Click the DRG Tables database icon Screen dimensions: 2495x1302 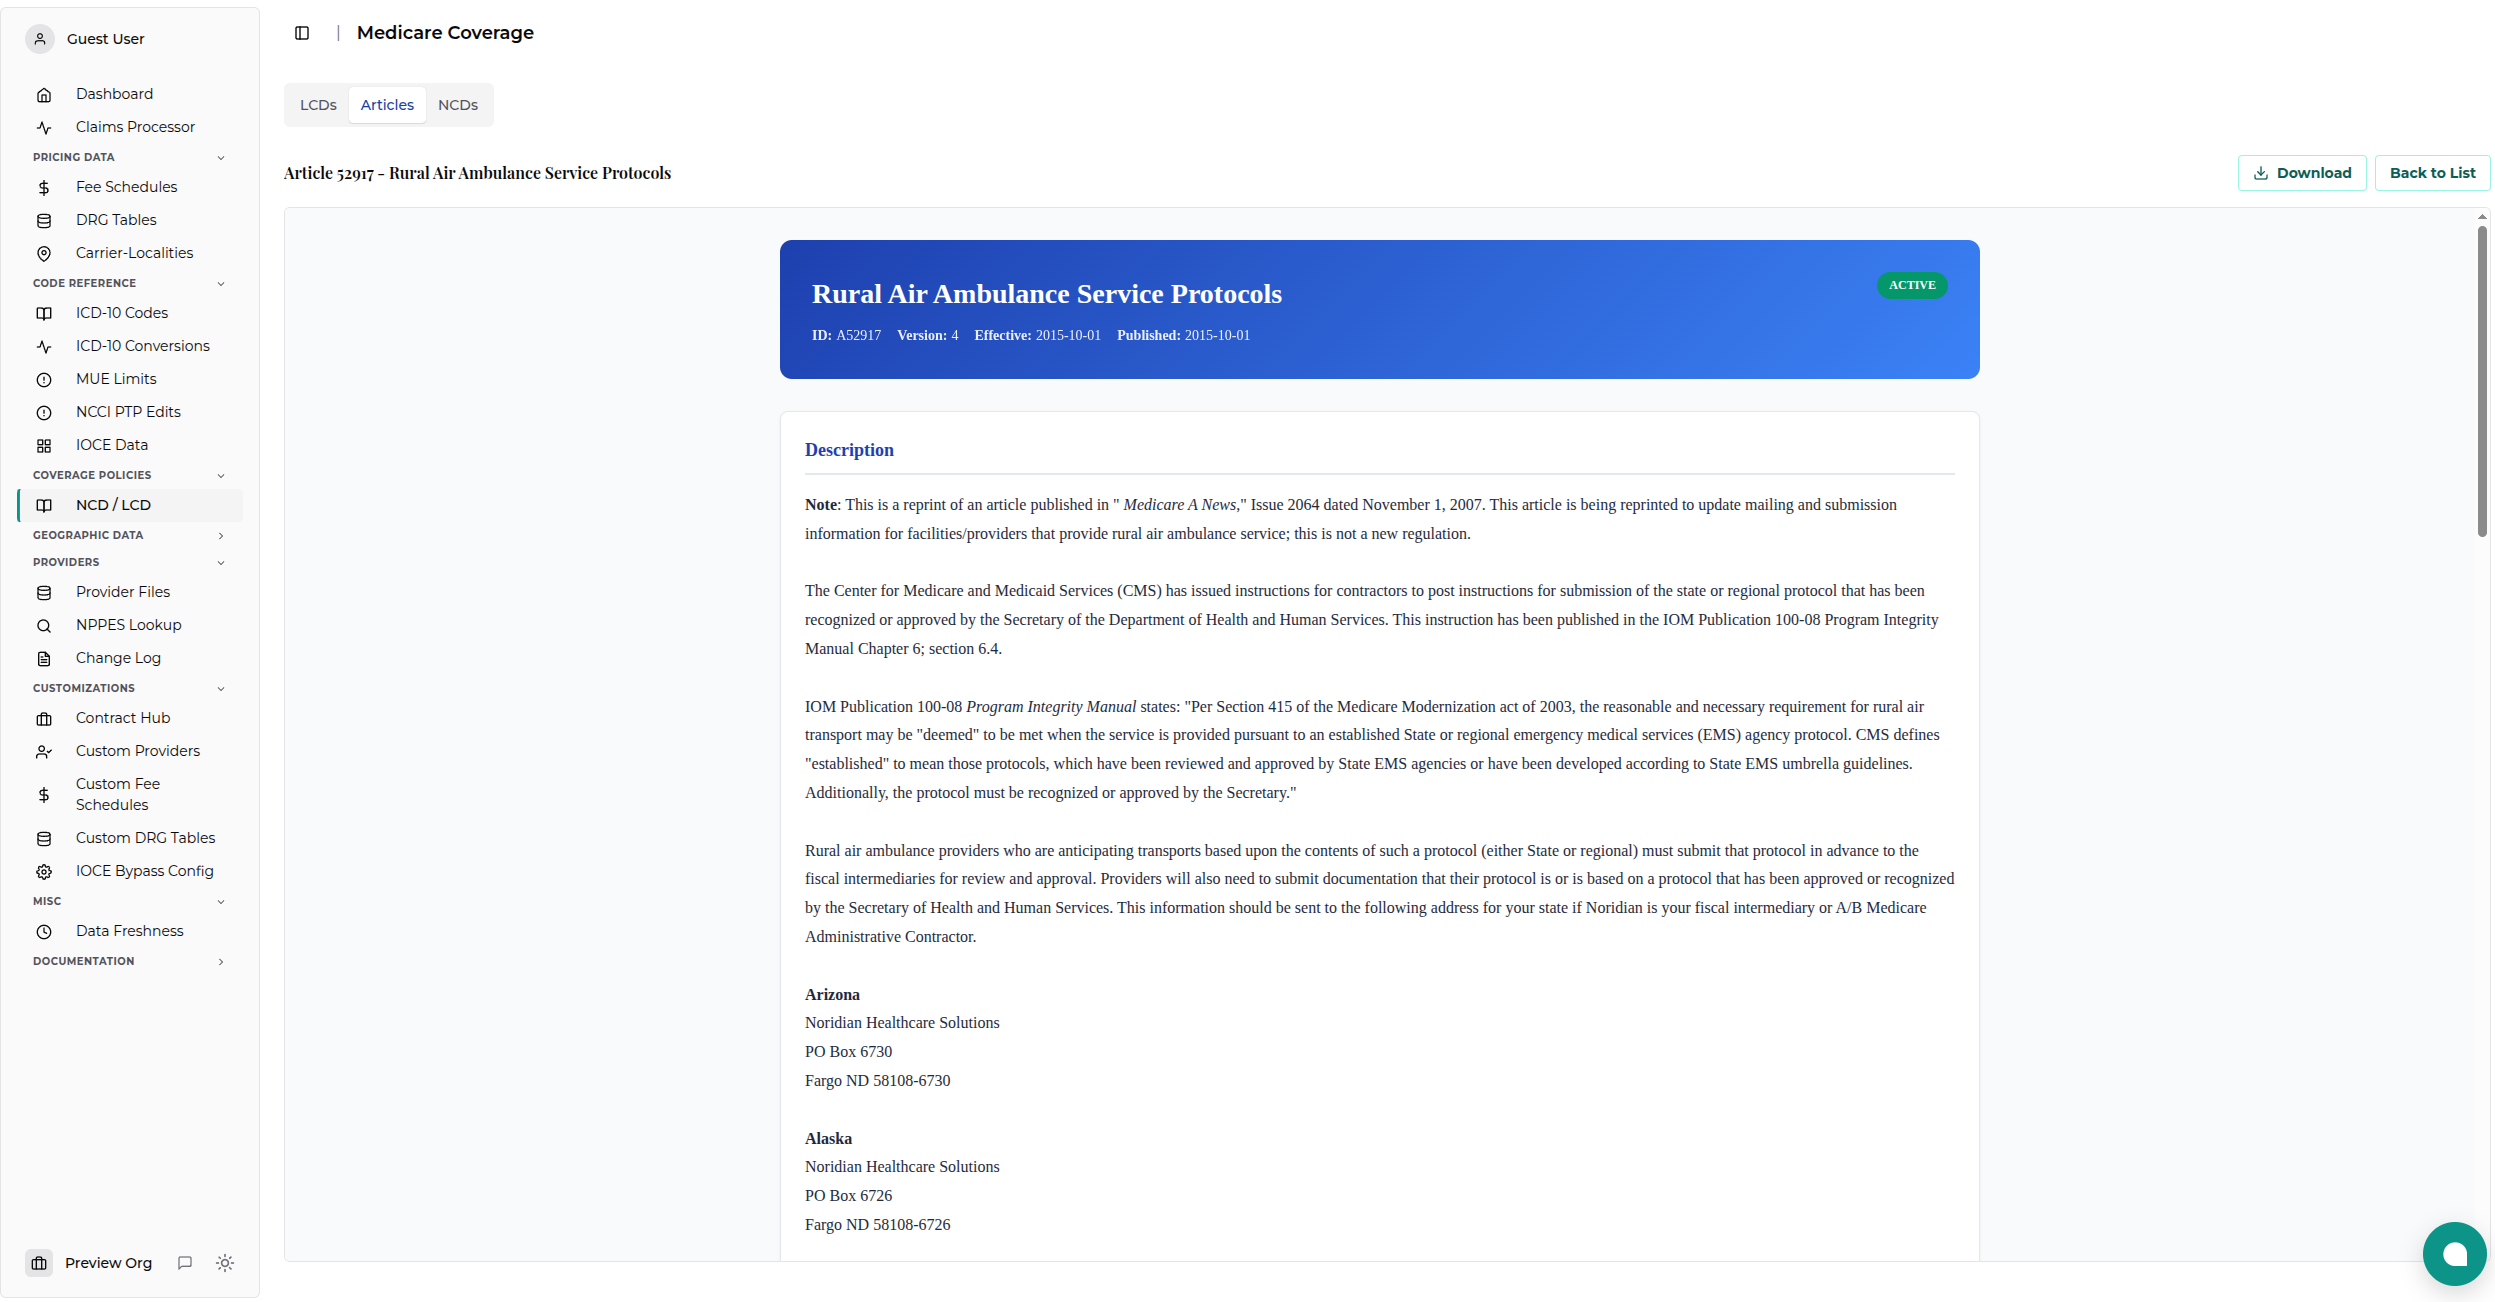(x=44, y=221)
